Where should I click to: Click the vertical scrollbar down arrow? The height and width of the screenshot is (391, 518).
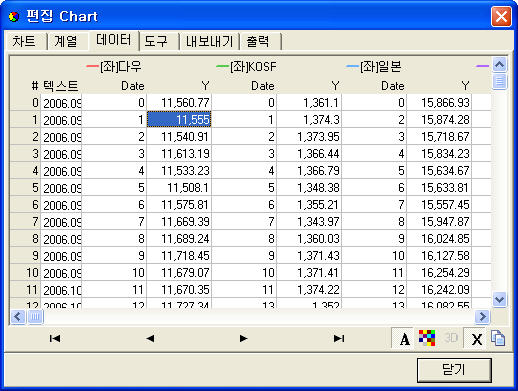click(x=499, y=299)
